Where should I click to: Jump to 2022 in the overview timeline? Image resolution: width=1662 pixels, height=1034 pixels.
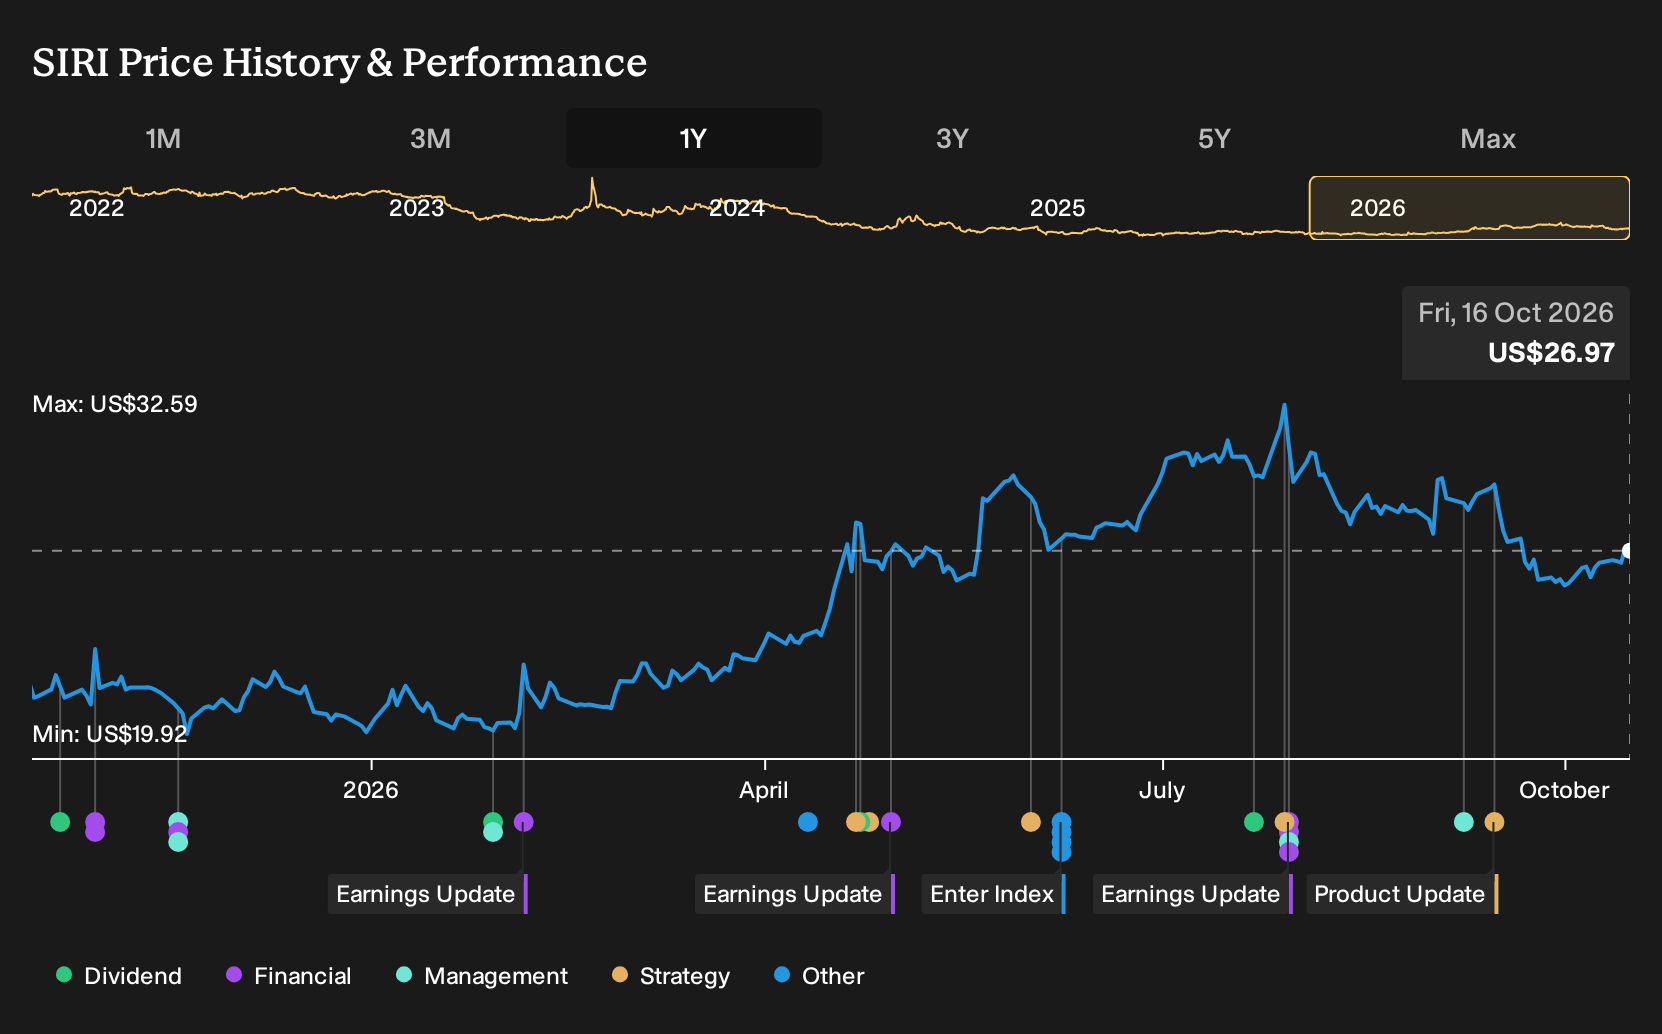(x=96, y=208)
